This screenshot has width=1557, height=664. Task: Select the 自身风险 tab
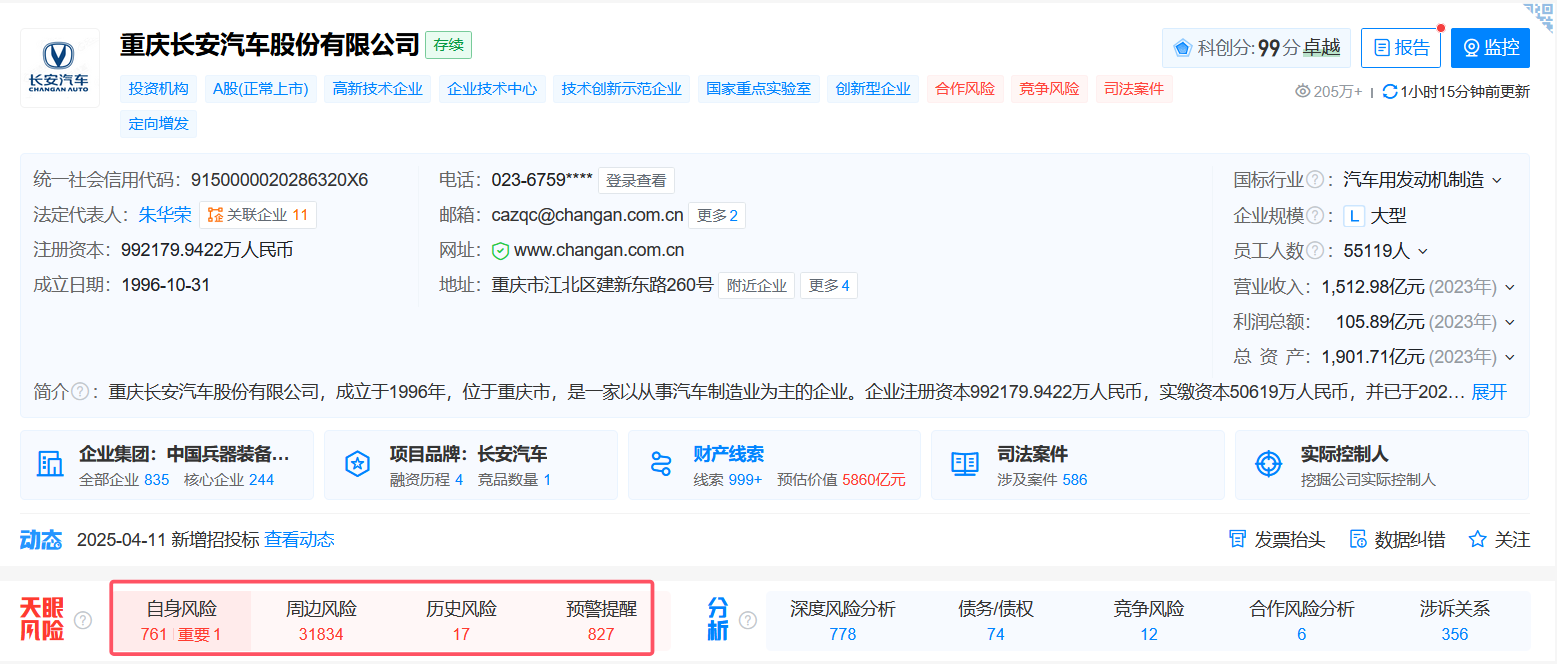click(x=181, y=620)
